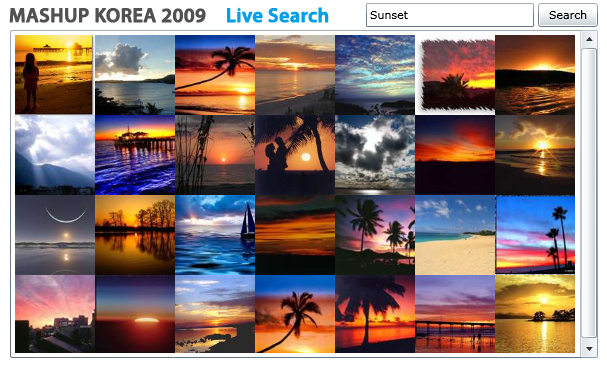Open the couple silhouette under palm thumbnail
The image size is (607, 367).
(295, 155)
